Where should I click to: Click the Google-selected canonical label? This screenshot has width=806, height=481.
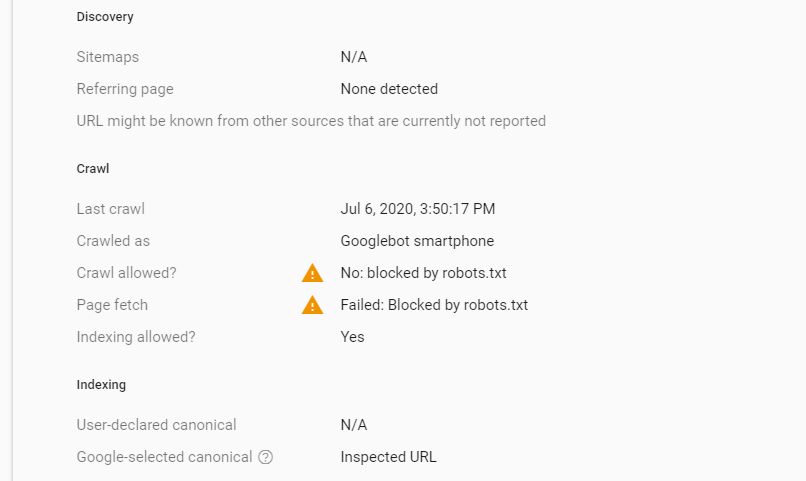164,457
